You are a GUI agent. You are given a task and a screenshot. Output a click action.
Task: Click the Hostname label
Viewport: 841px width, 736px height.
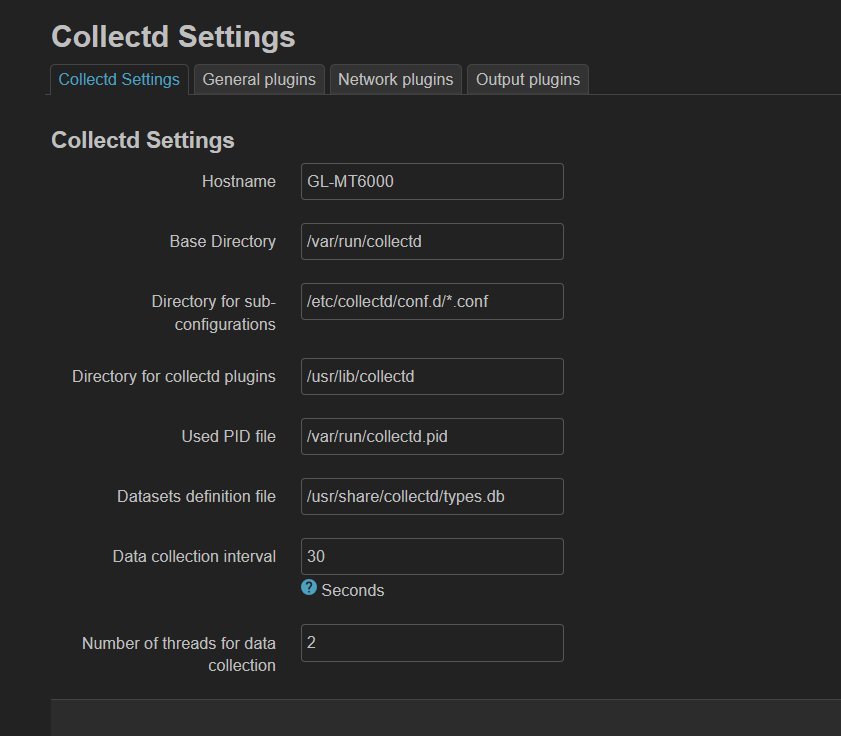pos(239,181)
